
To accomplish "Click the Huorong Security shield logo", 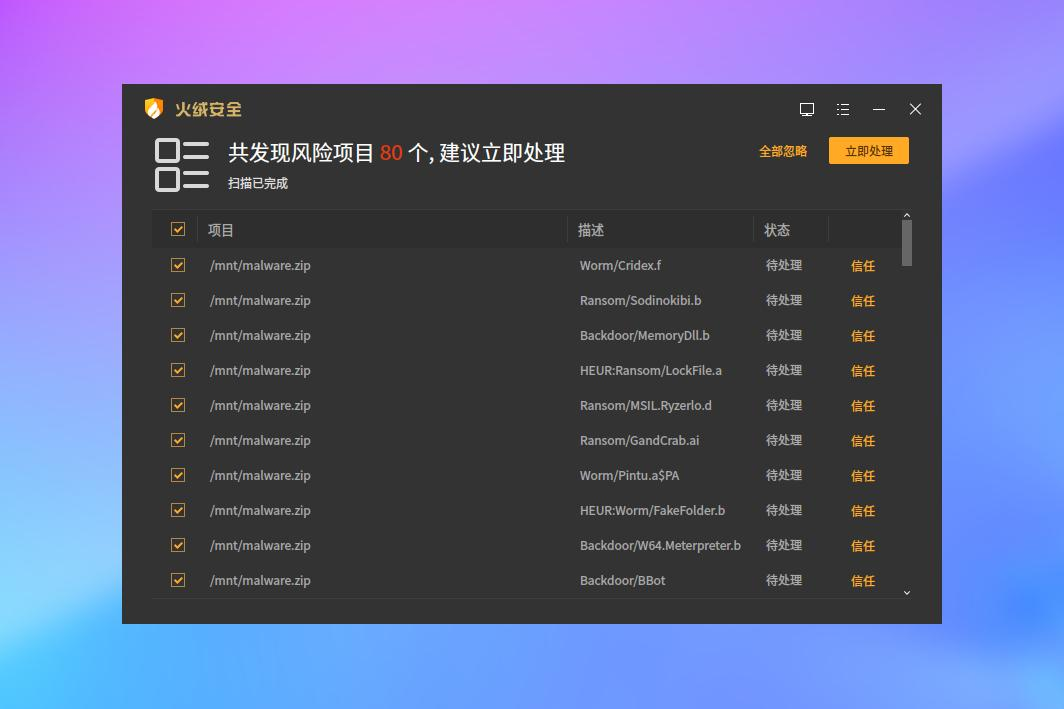I will [x=154, y=109].
